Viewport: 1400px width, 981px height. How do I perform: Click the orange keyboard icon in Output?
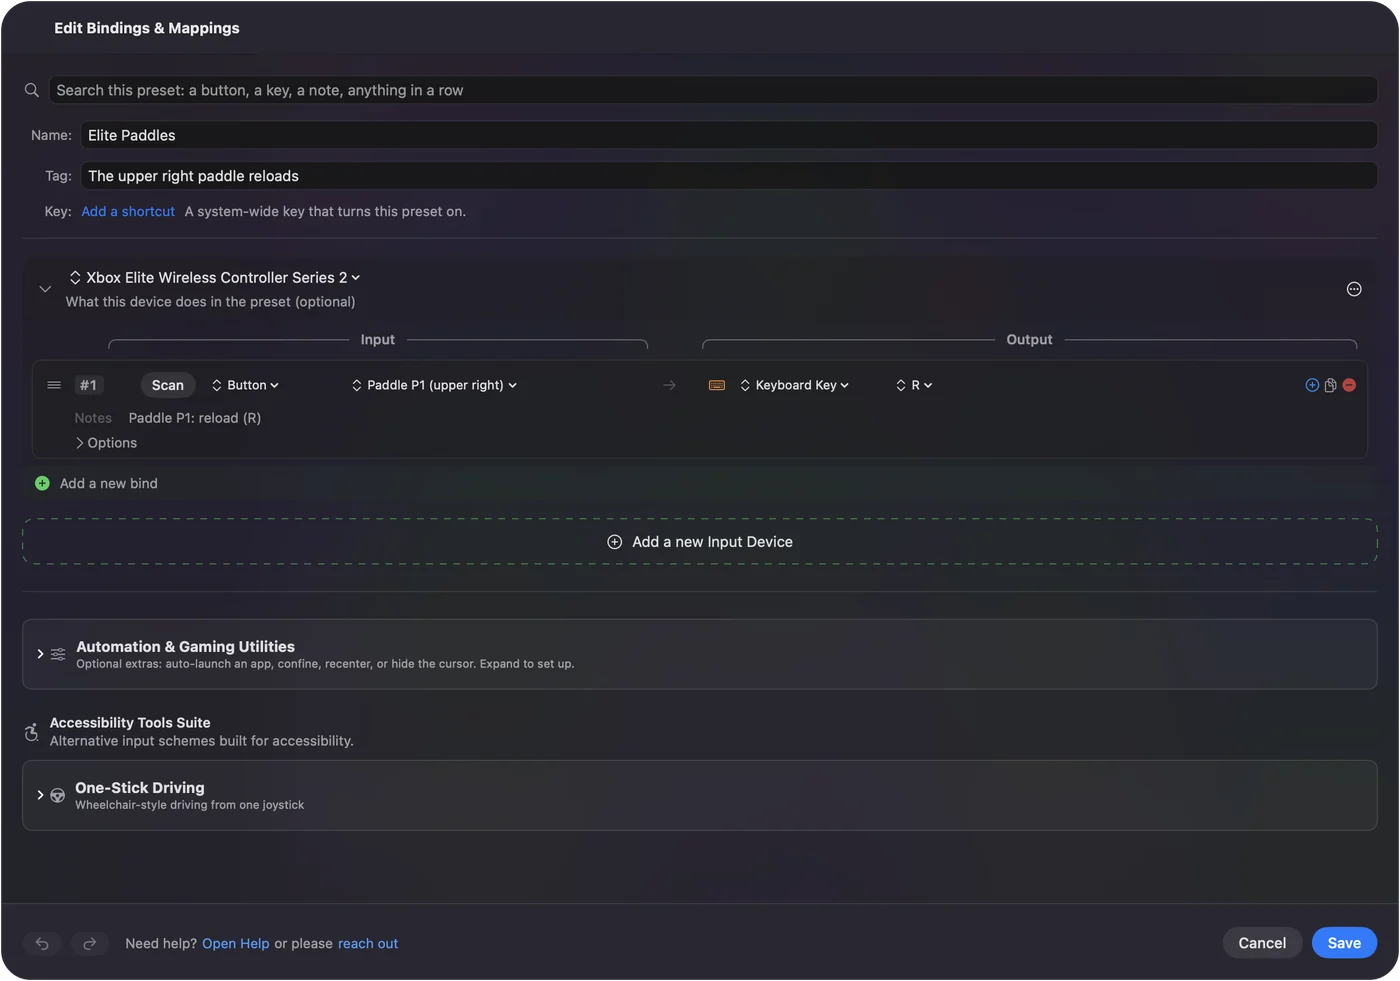tap(717, 385)
